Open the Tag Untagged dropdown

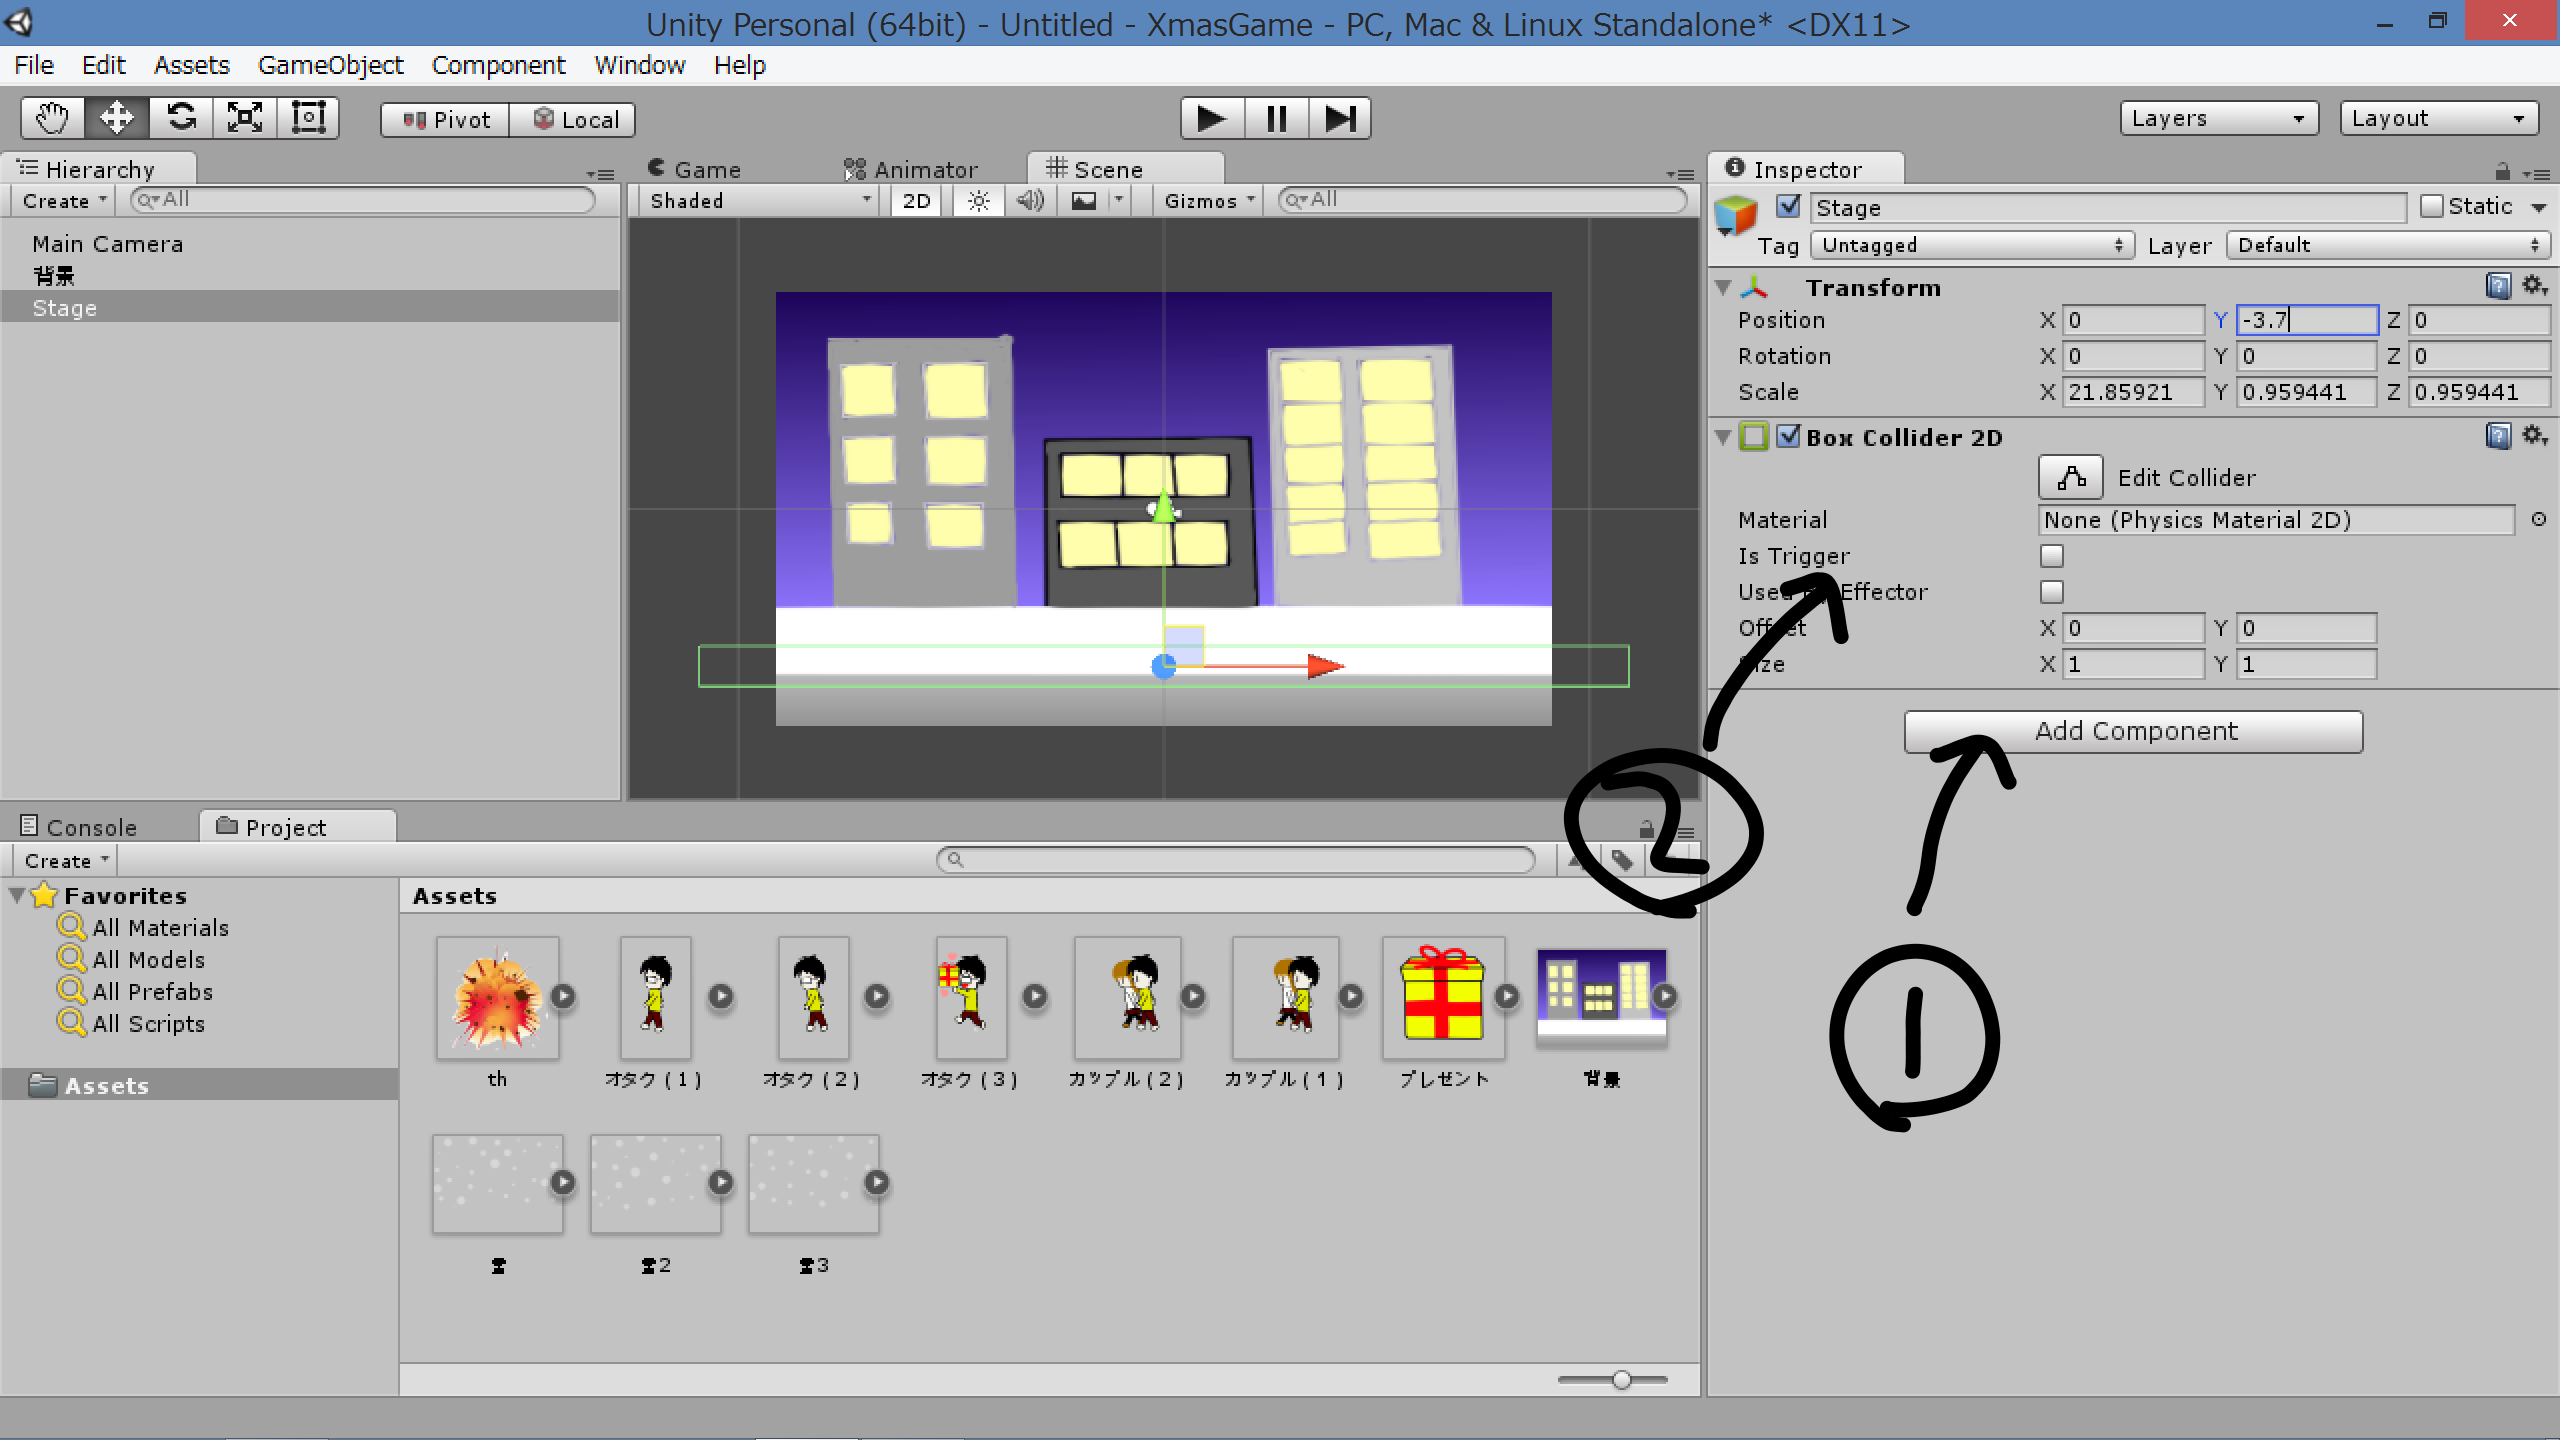[1971, 245]
